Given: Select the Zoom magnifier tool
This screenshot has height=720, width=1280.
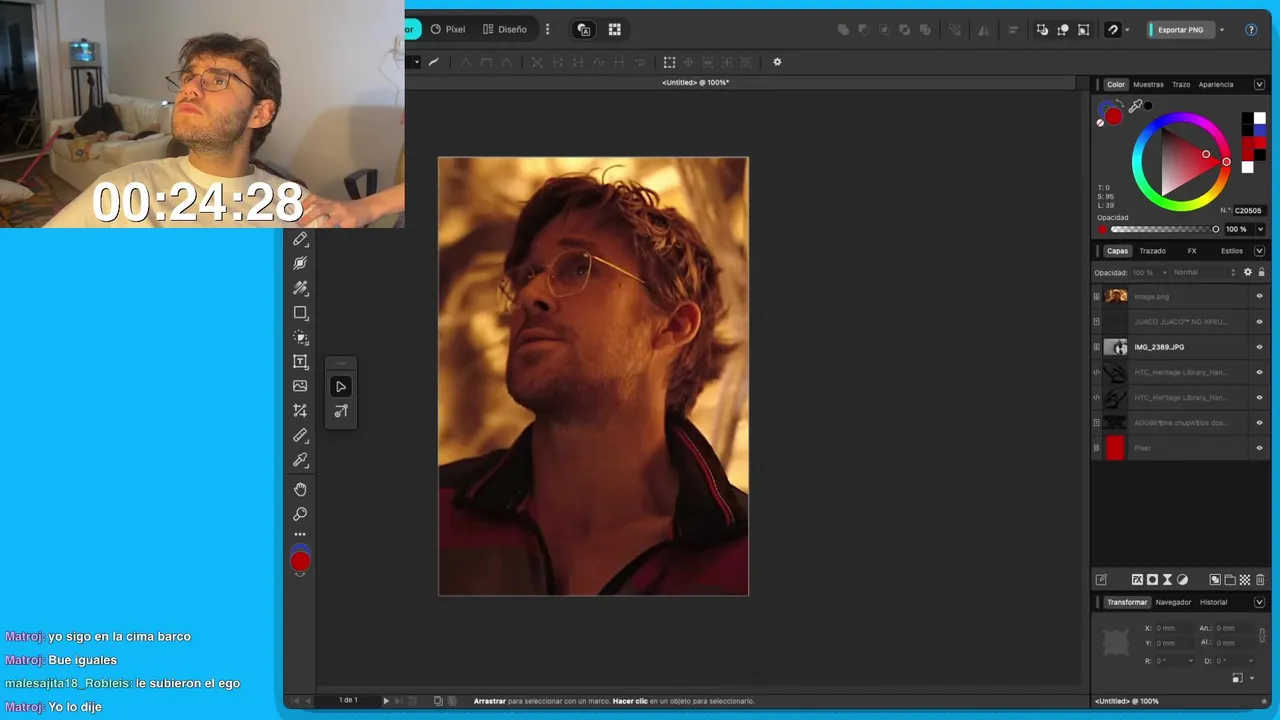Looking at the screenshot, I should 300,514.
